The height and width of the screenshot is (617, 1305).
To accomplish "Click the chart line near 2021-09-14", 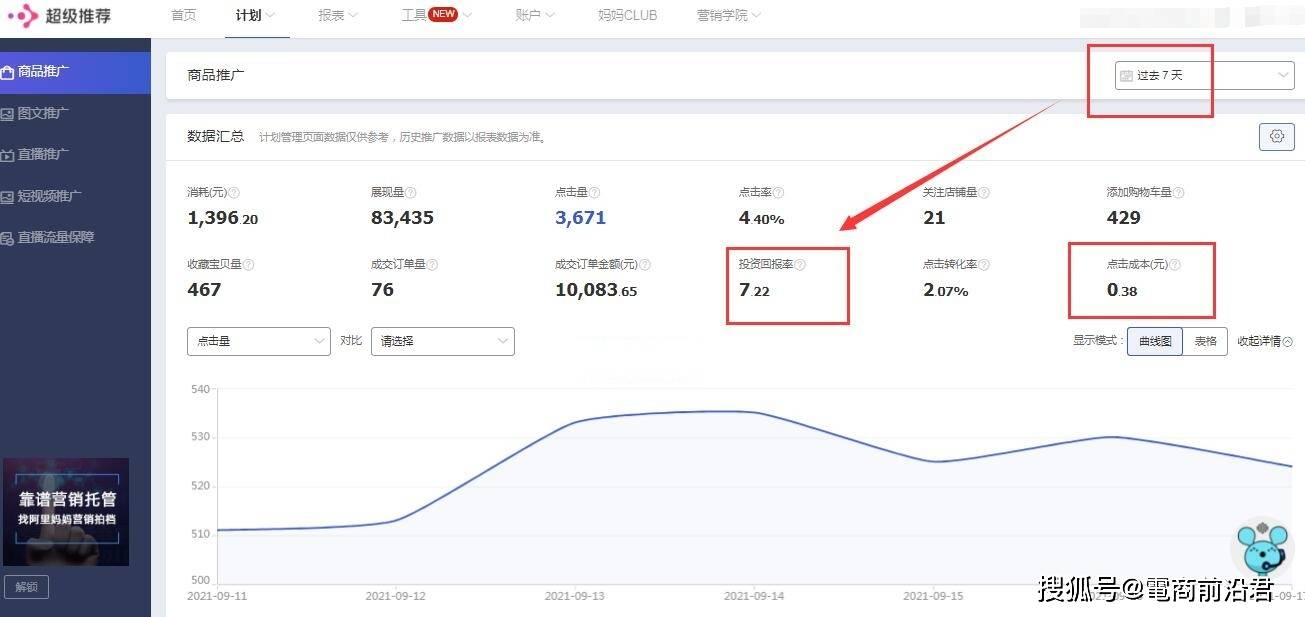I will [753, 412].
